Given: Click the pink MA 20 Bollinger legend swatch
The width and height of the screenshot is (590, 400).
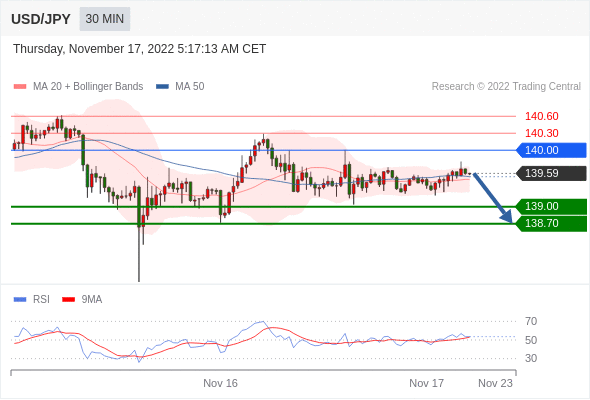Looking at the screenshot, I should pyautogui.click(x=20, y=87).
